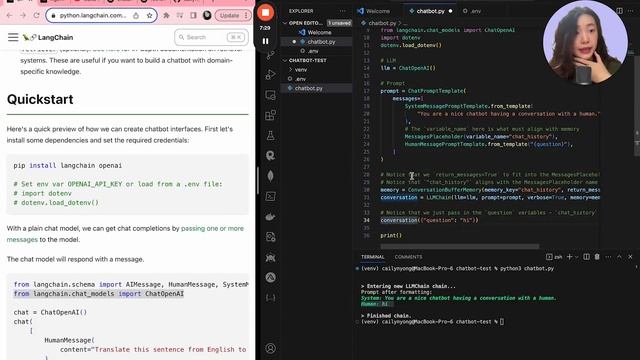640x360 pixels.
Task: Open the Run and Debug view
Action: (x=270, y=75)
